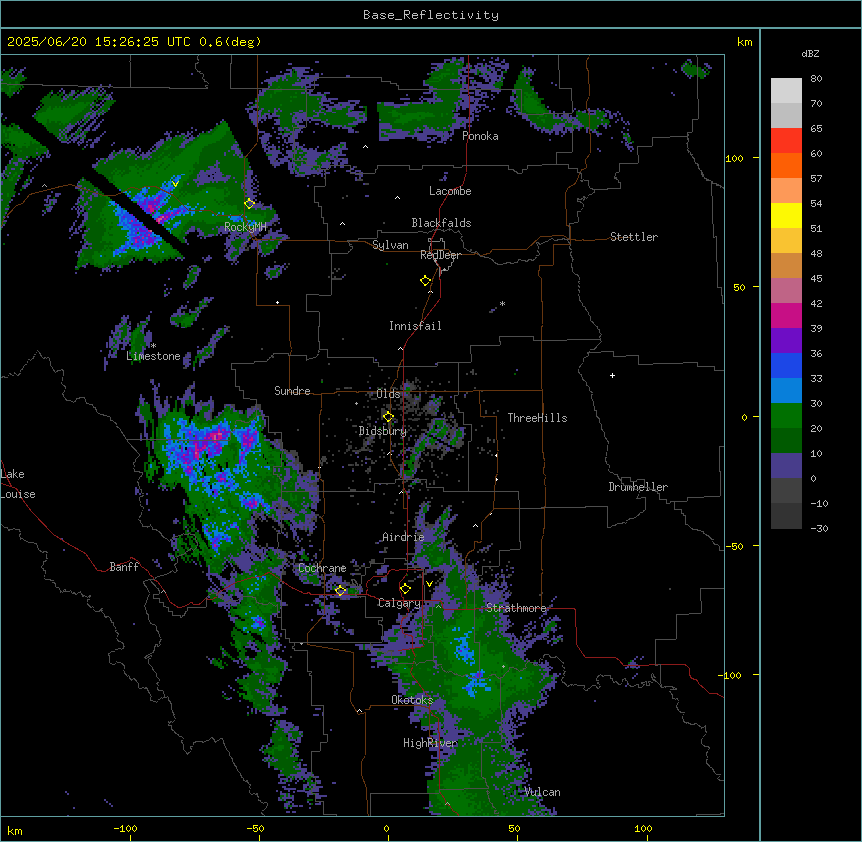This screenshot has height=842, width=862.
Task: Click the 80 dBZ light grey swatch
Action: [786, 91]
